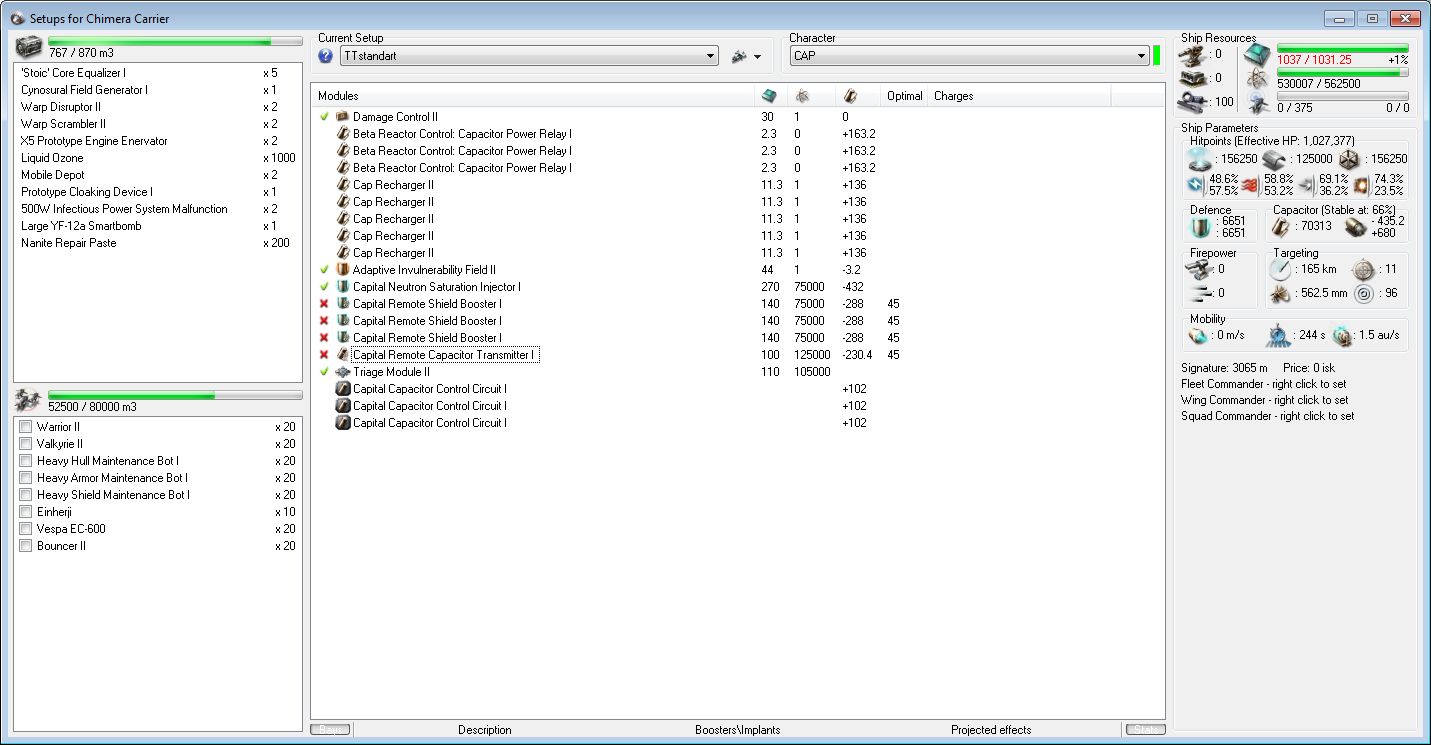Select Nanite Repair Paste in the cargo list

[x=158, y=243]
